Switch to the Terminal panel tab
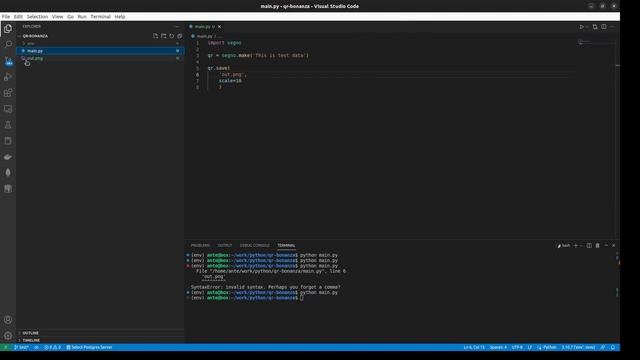The height and width of the screenshot is (360, 640). (x=286, y=245)
